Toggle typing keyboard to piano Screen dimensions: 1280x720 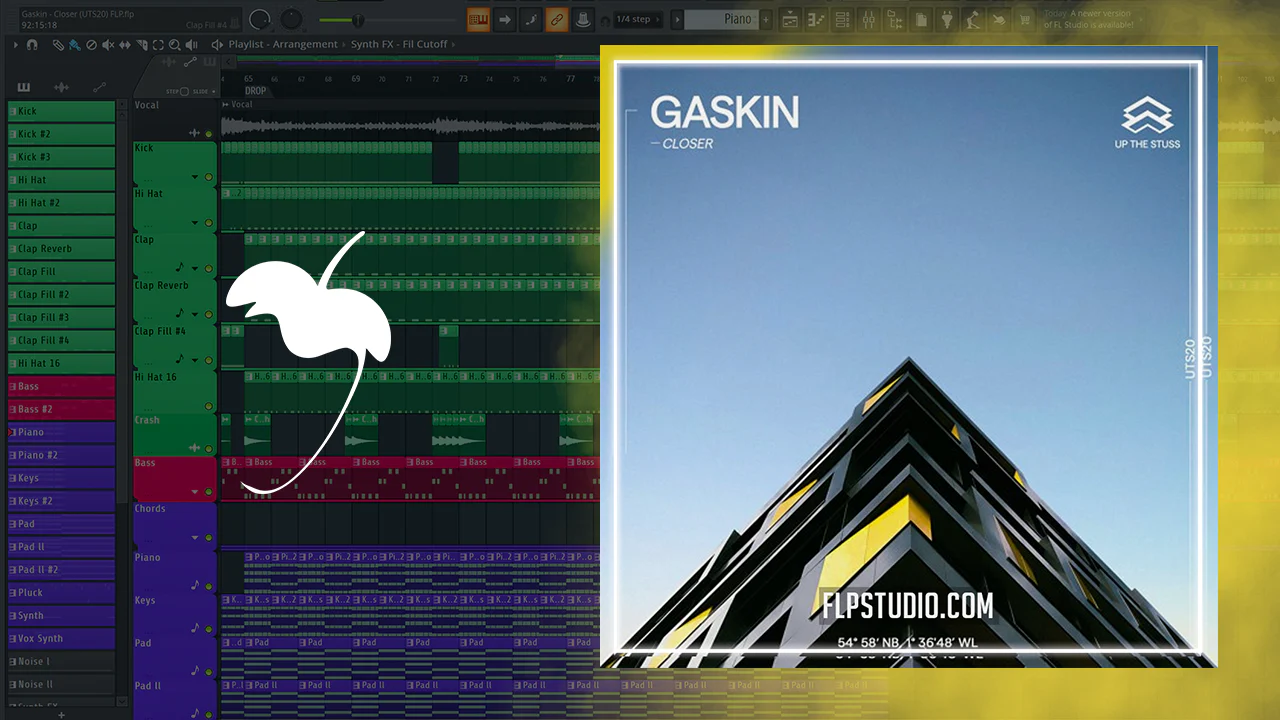pos(478,19)
